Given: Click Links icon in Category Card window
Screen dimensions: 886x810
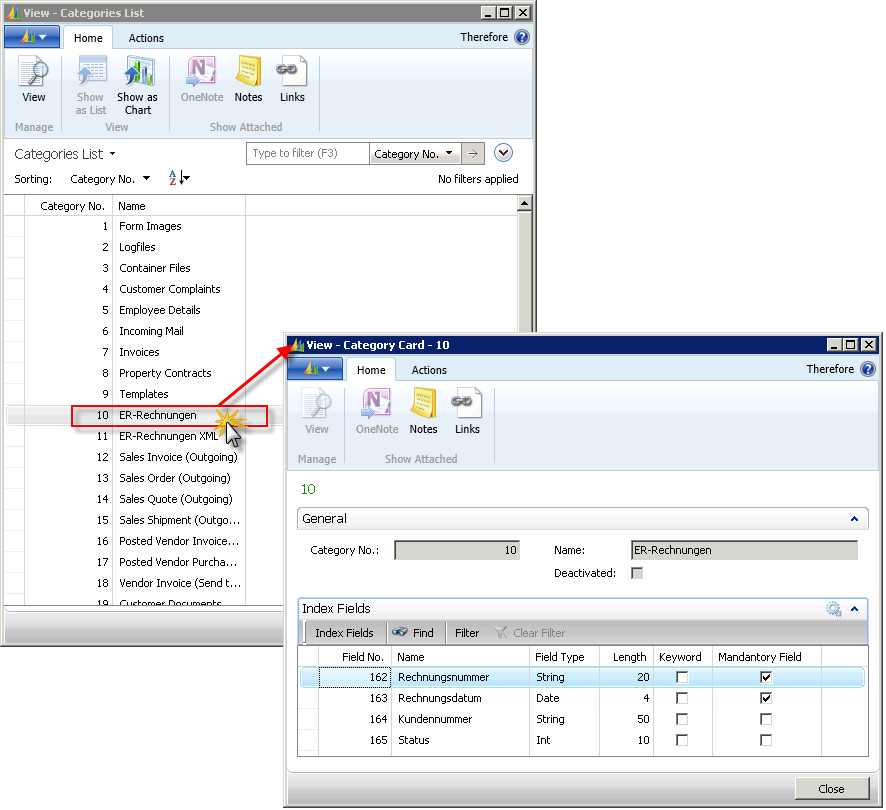Looking at the screenshot, I should (467, 412).
